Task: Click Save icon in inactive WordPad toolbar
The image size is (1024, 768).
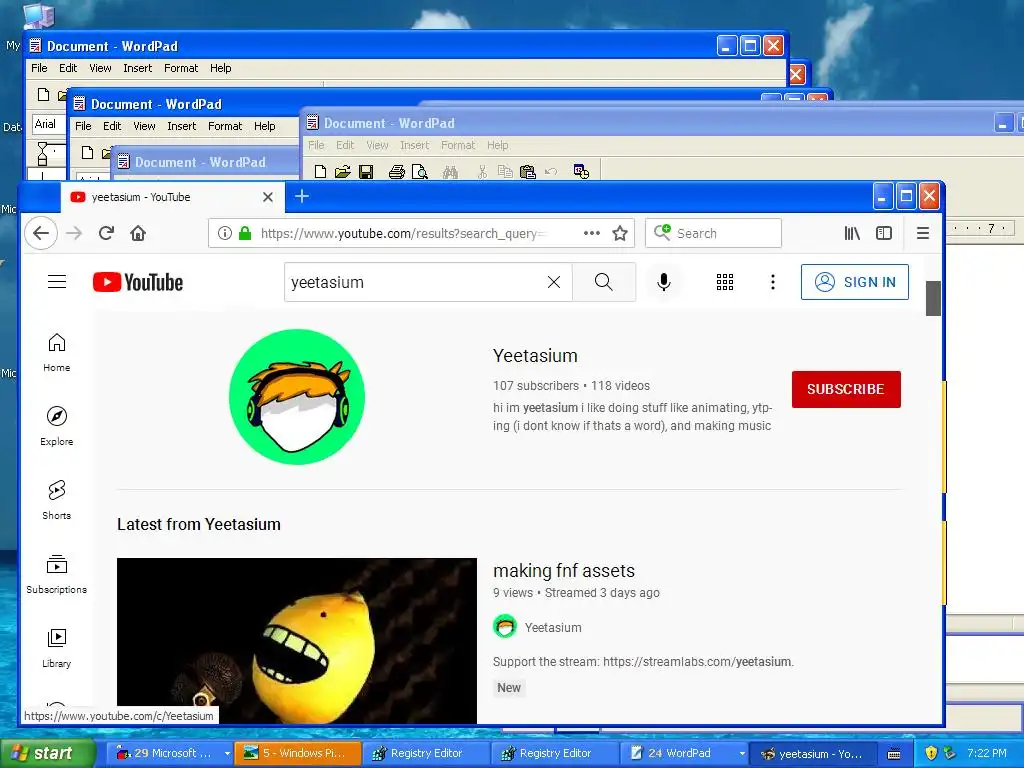Action: tap(366, 172)
